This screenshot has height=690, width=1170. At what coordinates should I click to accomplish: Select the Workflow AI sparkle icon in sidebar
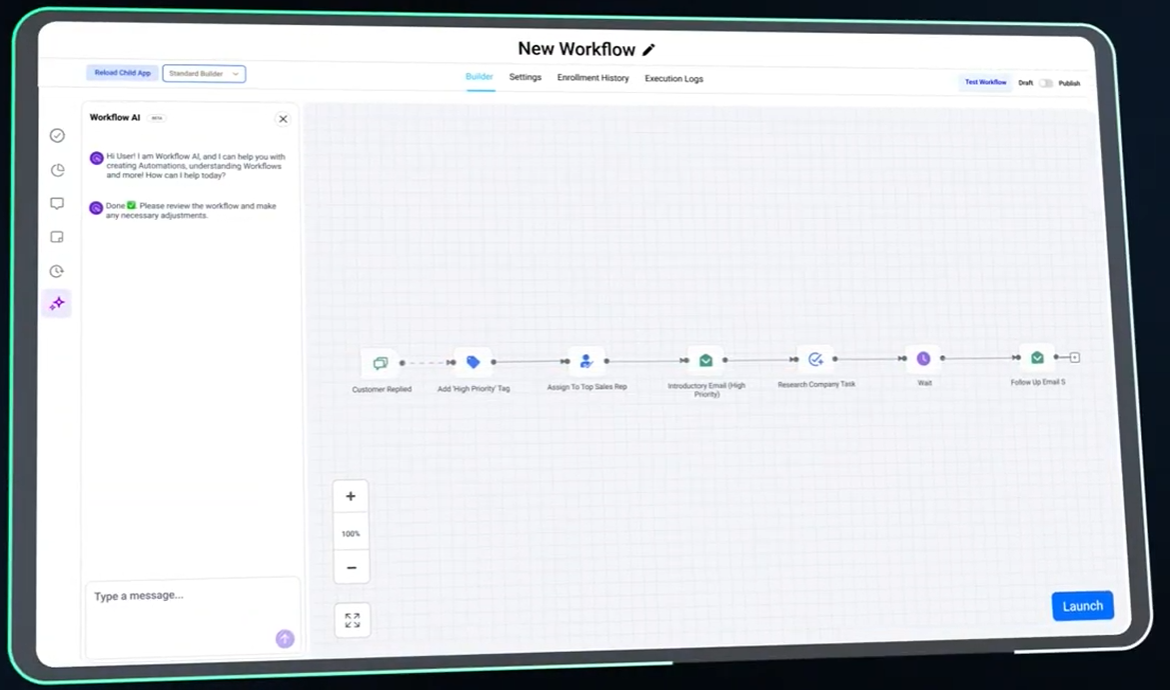tap(57, 303)
